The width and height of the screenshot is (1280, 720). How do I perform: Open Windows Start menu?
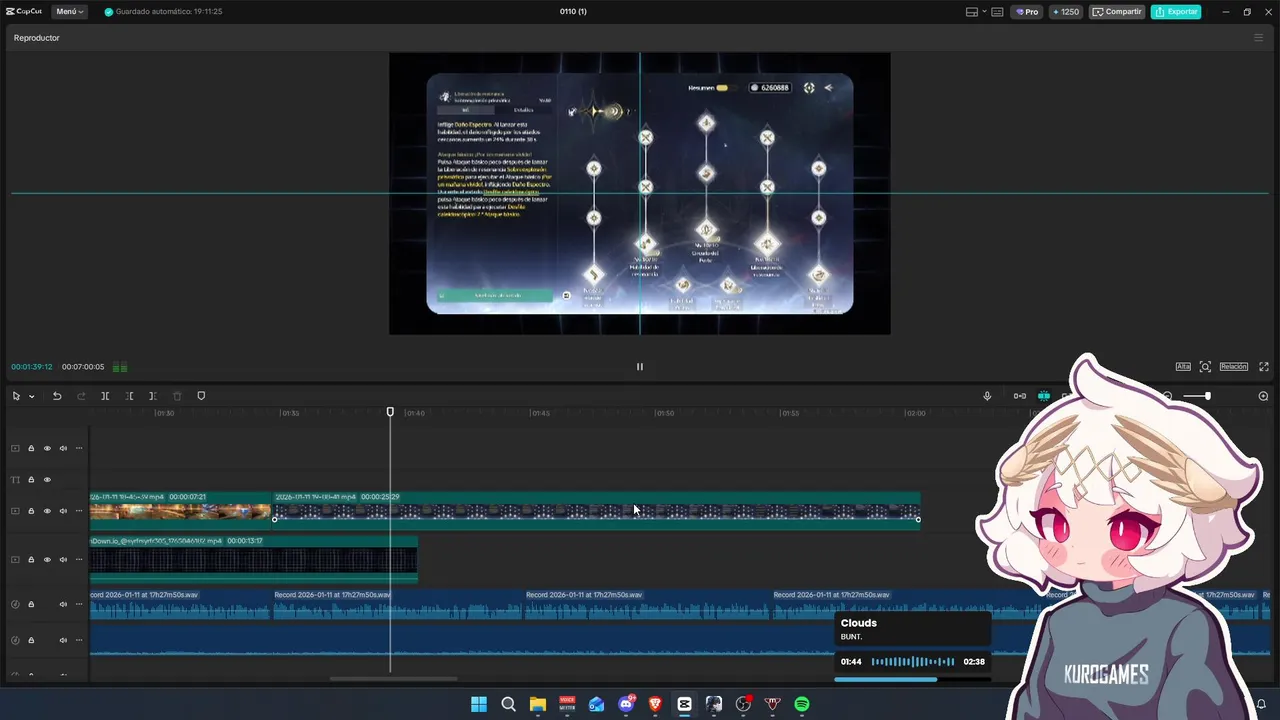coord(479,704)
